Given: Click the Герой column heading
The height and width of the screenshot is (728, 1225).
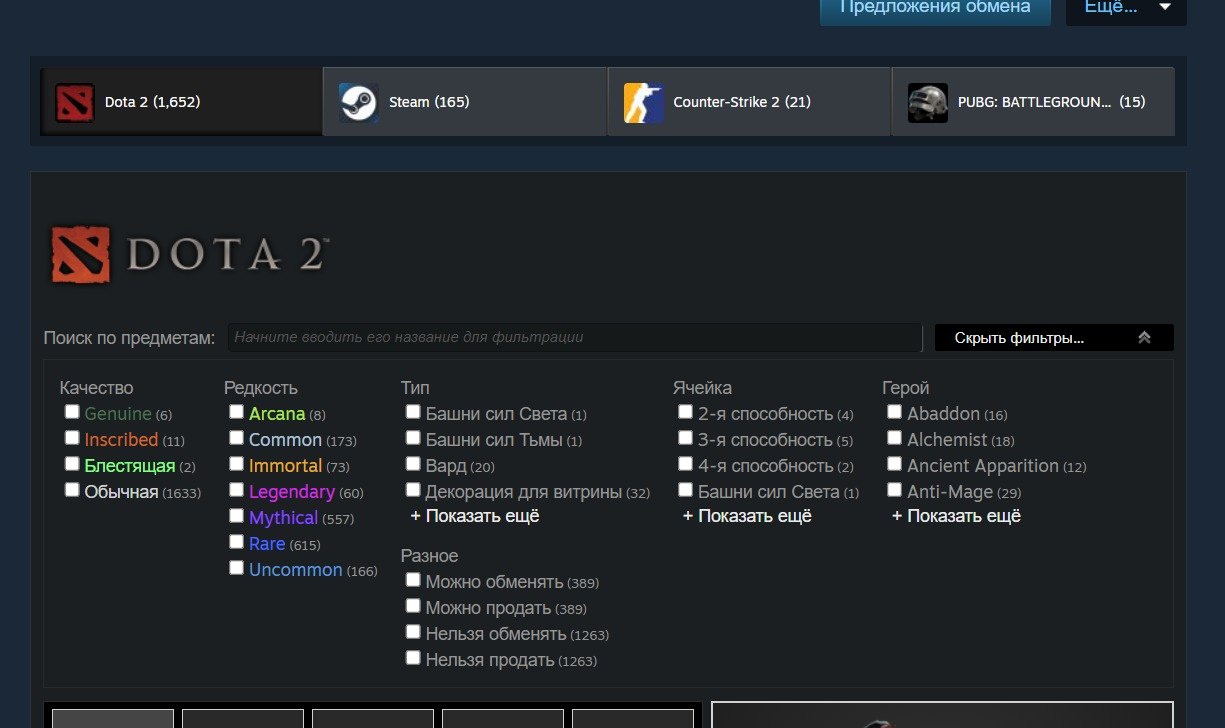Looking at the screenshot, I should click(x=906, y=388).
